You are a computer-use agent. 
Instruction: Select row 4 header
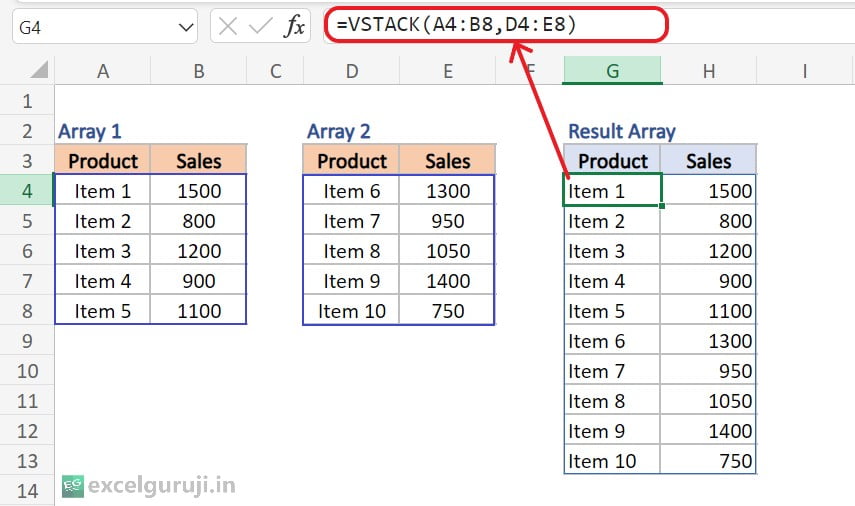coord(27,191)
